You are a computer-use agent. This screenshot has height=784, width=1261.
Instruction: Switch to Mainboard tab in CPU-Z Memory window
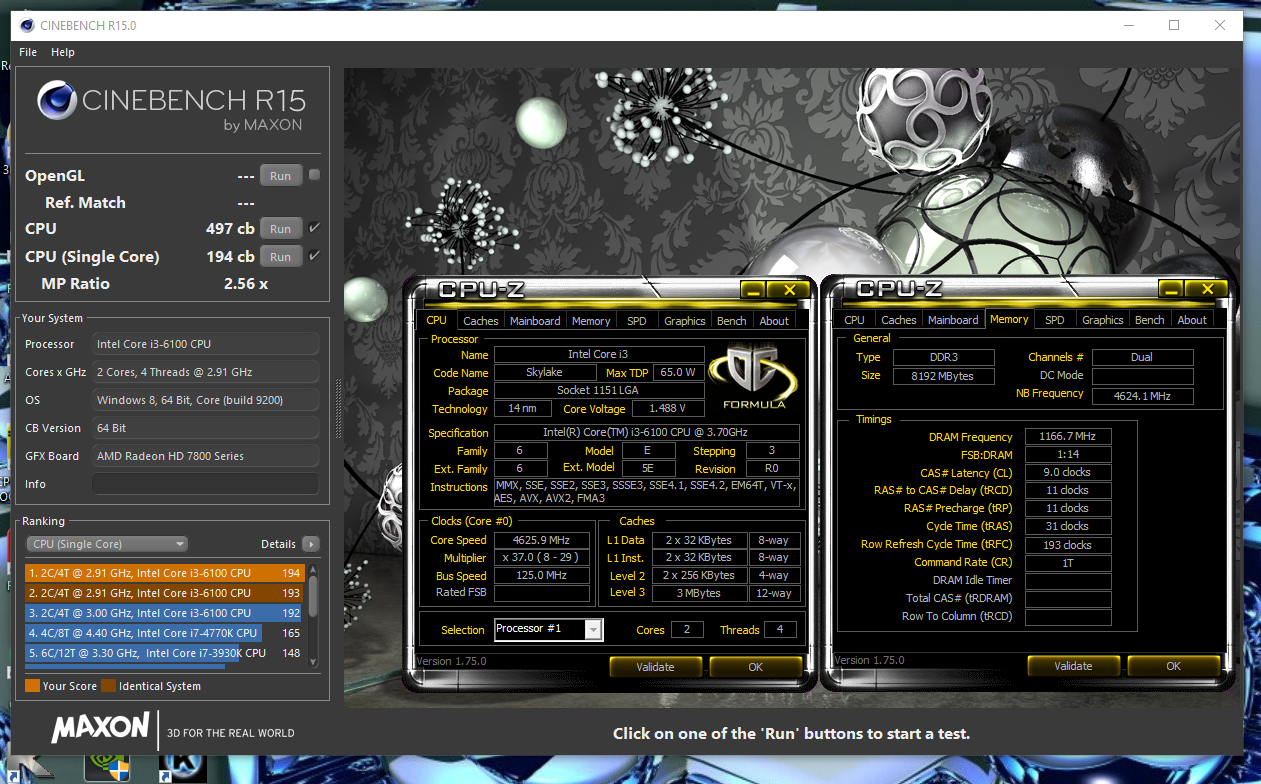pos(953,320)
